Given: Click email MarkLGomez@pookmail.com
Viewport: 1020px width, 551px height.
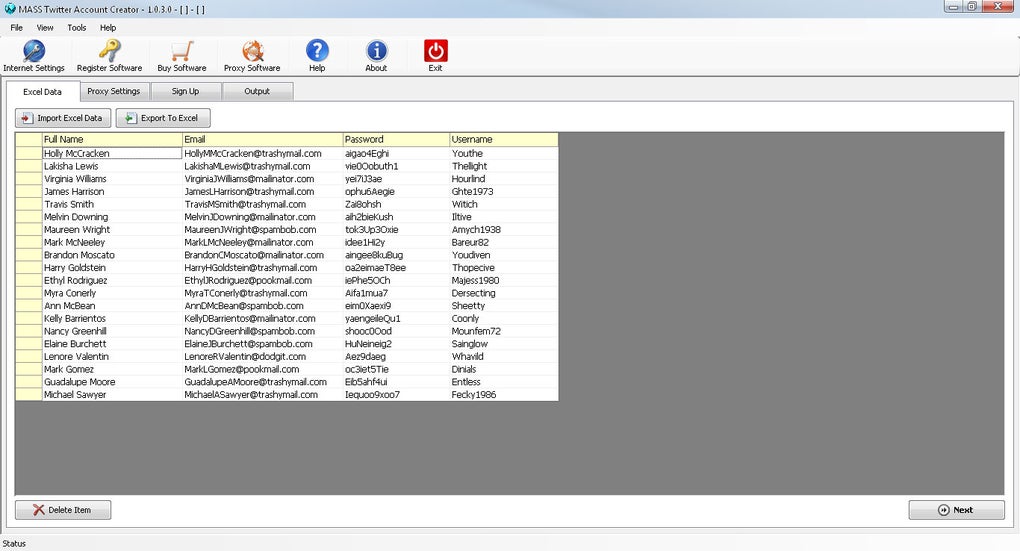Looking at the screenshot, I should point(262,369).
